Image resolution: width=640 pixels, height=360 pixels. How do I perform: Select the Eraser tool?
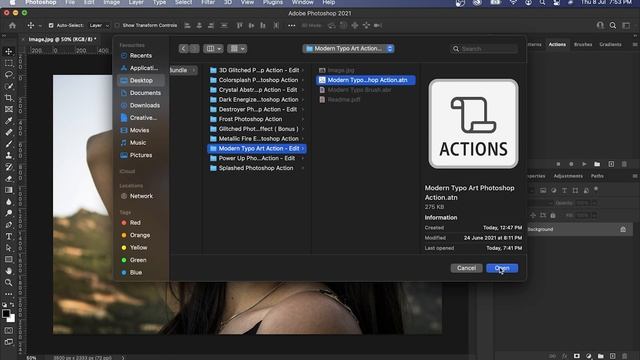coord(9,178)
